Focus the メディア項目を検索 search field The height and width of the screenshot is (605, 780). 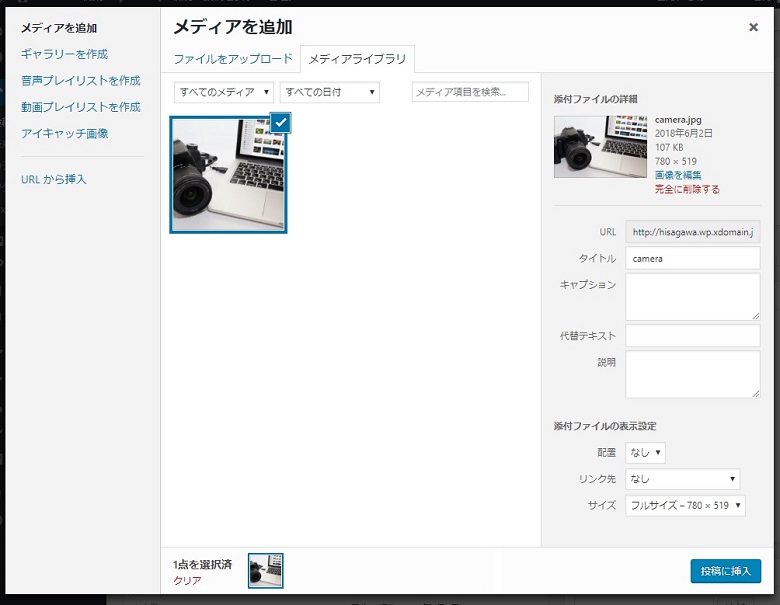point(470,92)
